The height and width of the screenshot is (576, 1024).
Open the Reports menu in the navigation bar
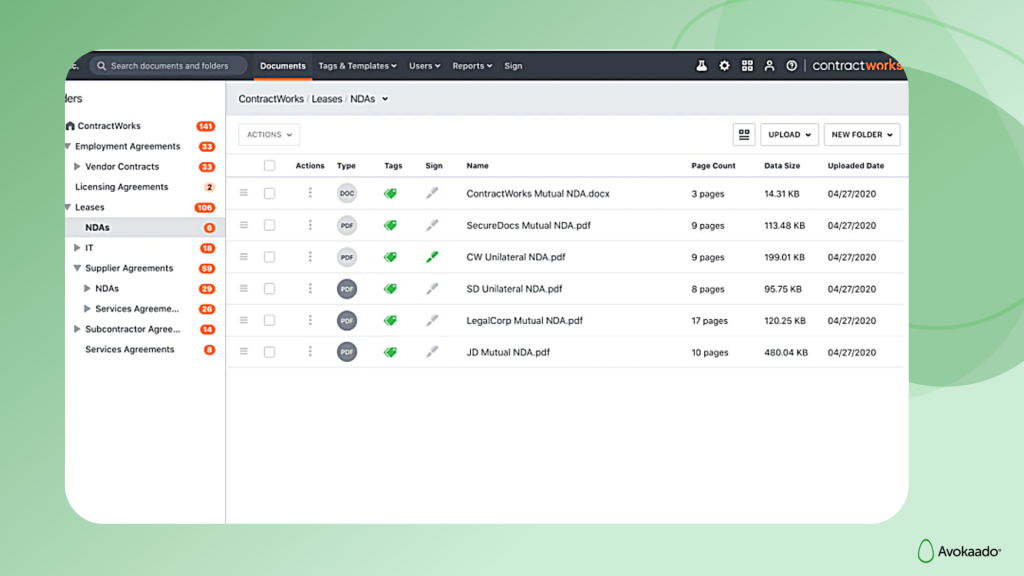(471, 65)
